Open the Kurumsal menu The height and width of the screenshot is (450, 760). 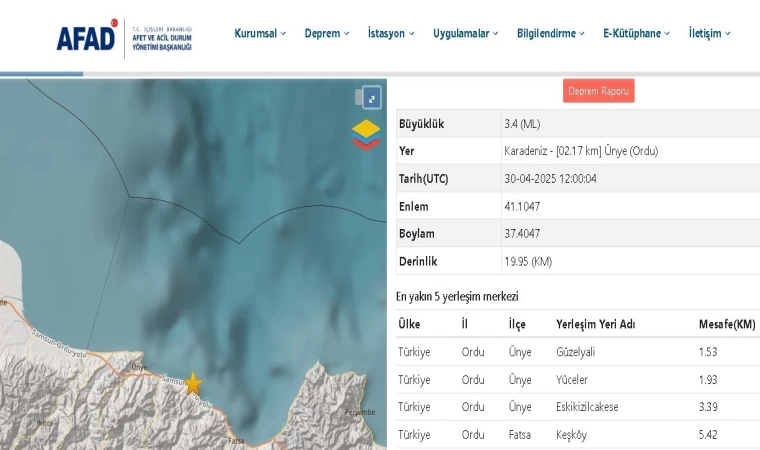coord(260,33)
